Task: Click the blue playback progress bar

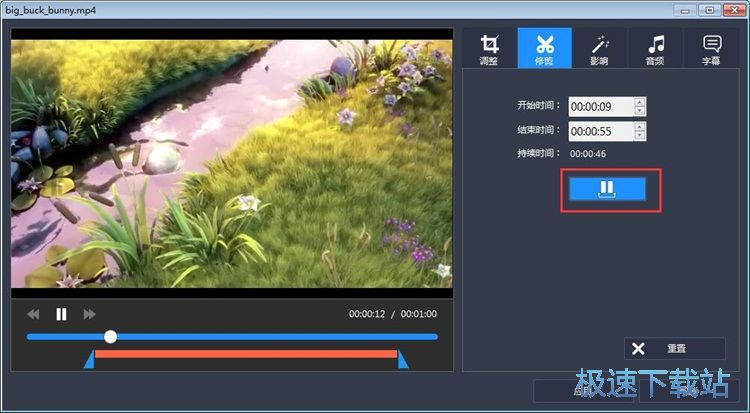Action: coord(232,337)
